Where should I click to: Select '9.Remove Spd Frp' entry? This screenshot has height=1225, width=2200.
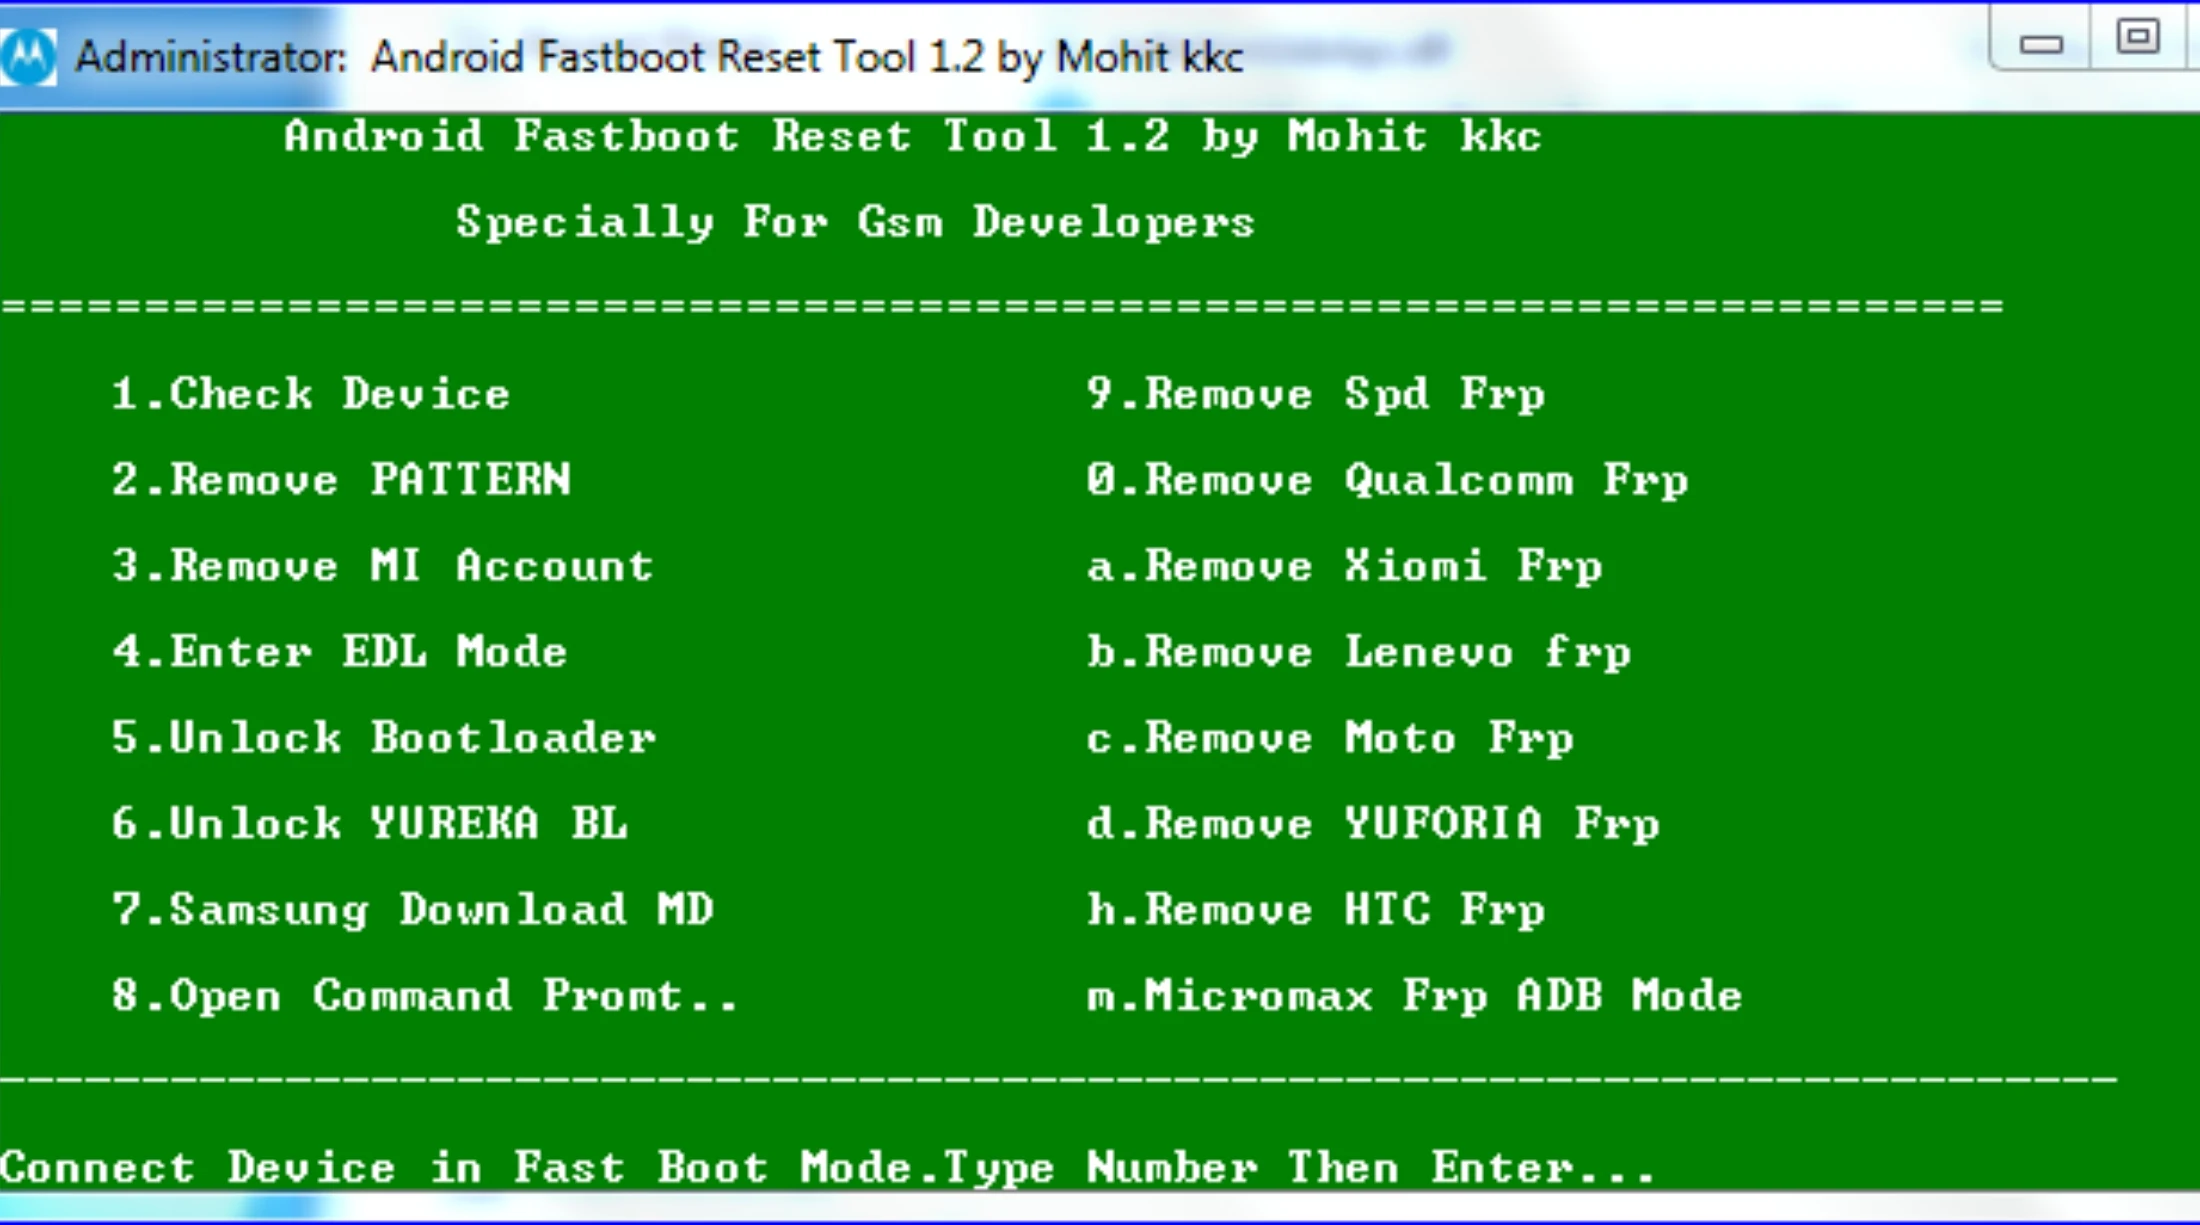(x=1315, y=394)
